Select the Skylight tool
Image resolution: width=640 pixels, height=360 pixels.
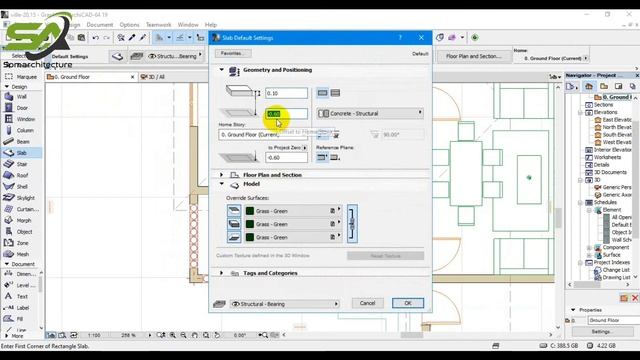[21, 198]
